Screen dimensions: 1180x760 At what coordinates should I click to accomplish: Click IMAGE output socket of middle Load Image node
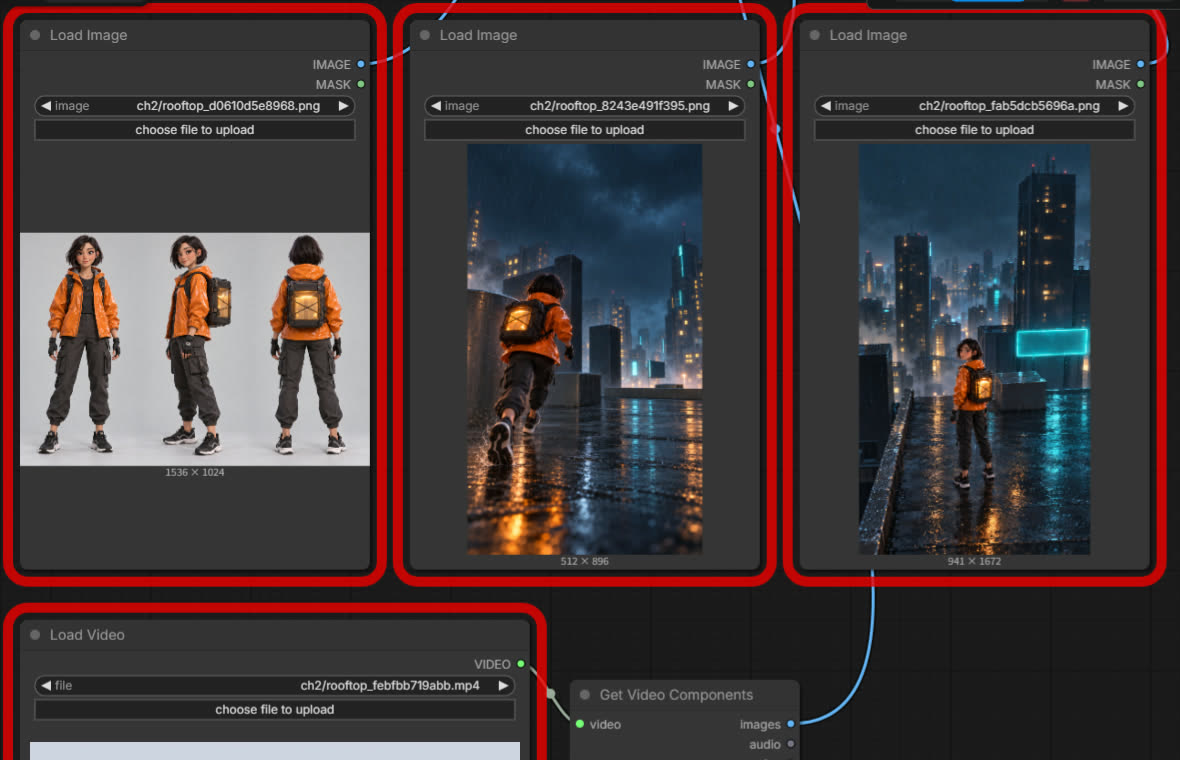(751, 65)
